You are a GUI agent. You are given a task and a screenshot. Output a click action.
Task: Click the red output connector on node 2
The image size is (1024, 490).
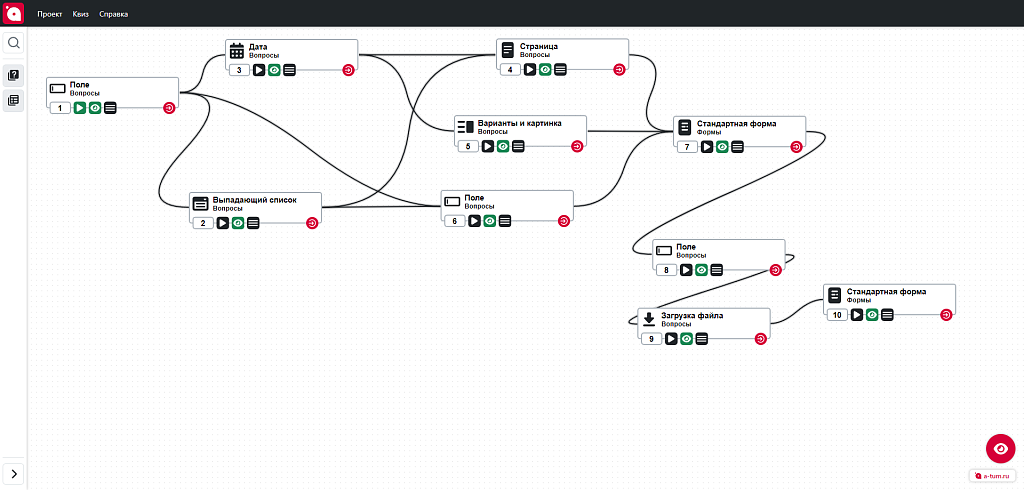pyautogui.click(x=312, y=223)
